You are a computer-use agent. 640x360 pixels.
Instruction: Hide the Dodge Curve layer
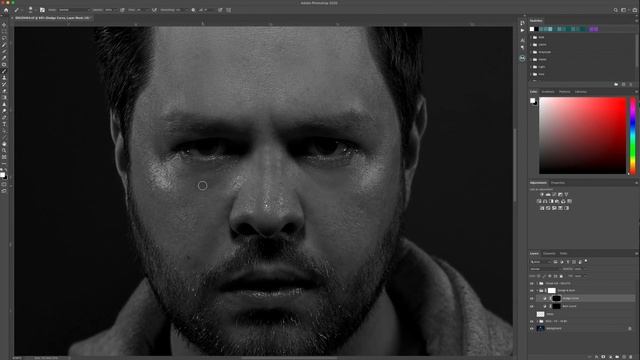coord(531,298)
